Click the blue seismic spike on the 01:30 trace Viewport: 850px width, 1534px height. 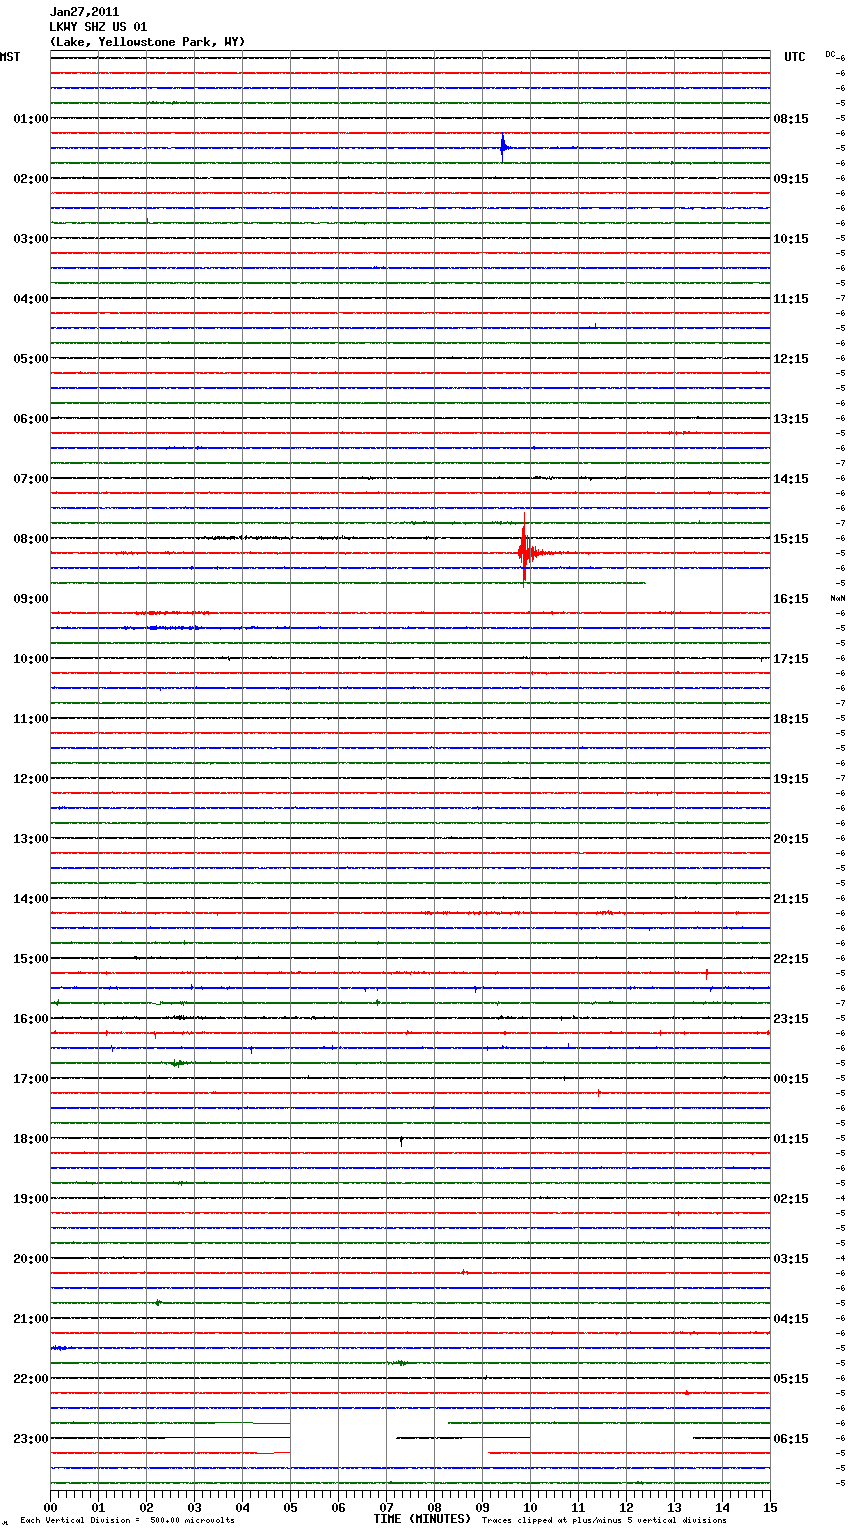tap(503, 148)
